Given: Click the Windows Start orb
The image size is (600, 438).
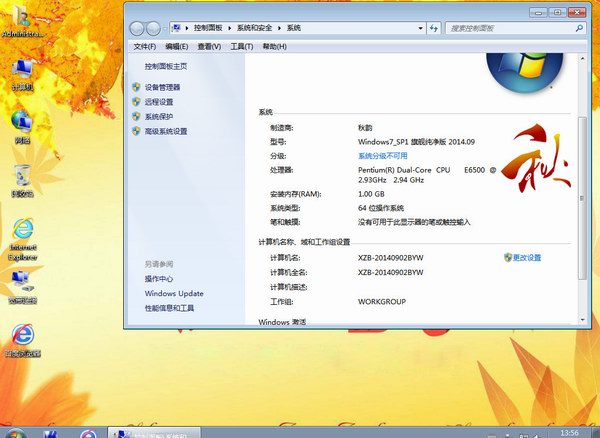Looking at the screenshot, I should click(15, 433).
